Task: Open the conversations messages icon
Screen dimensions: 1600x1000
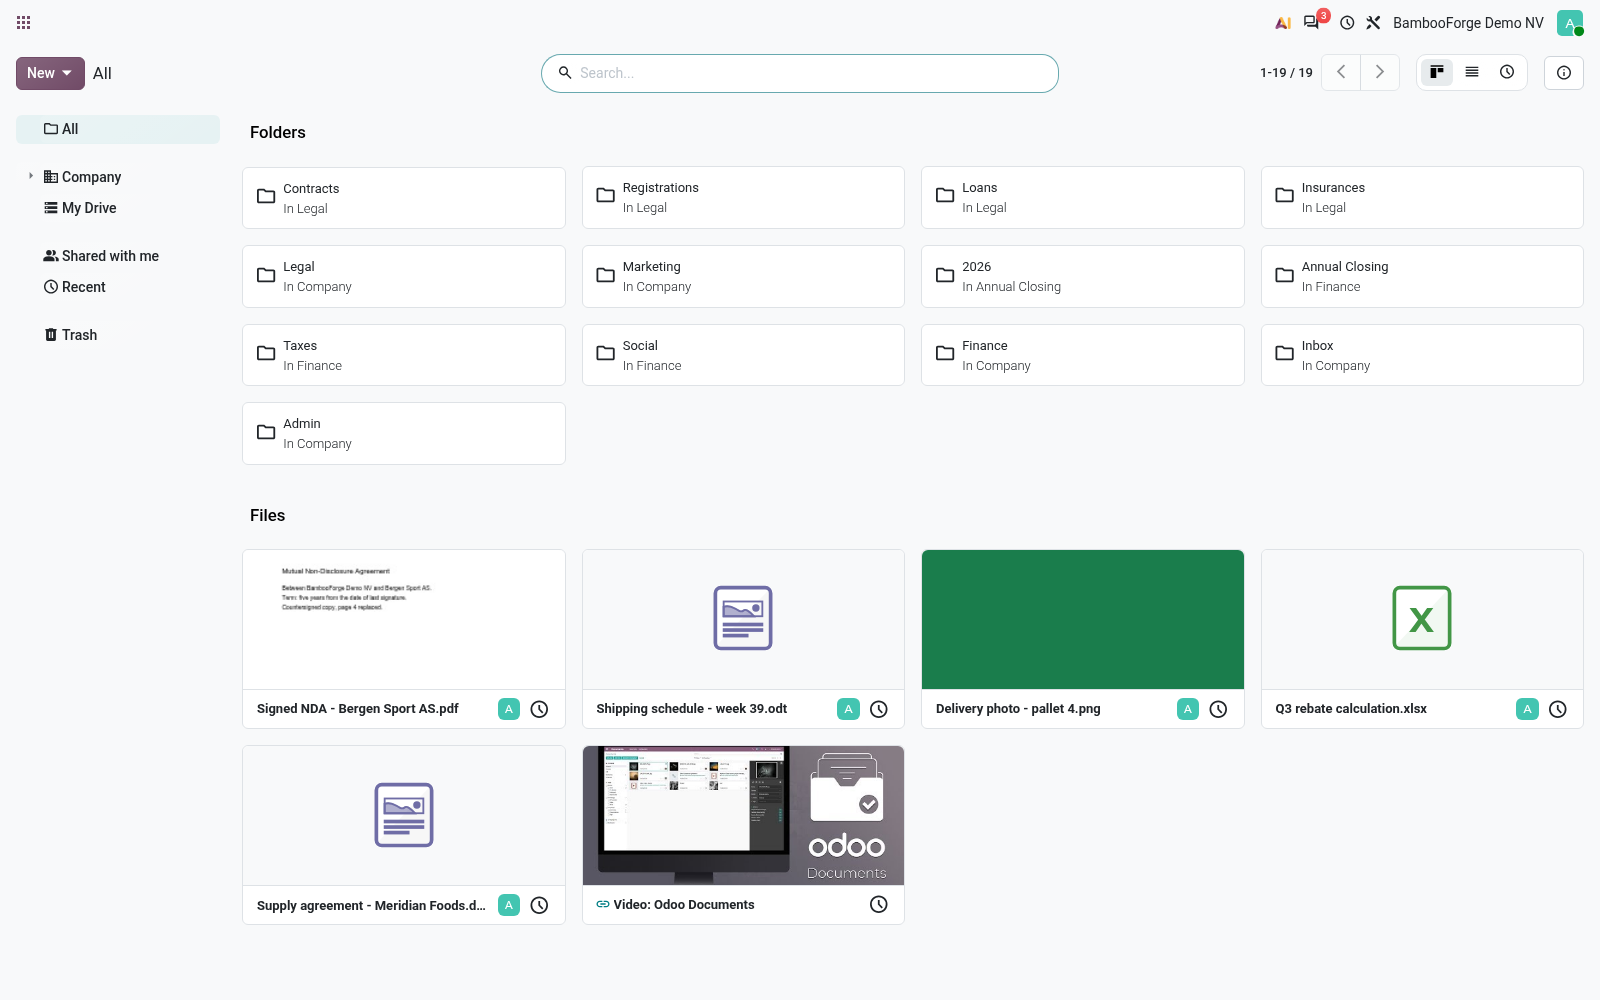Action: 1311,22
